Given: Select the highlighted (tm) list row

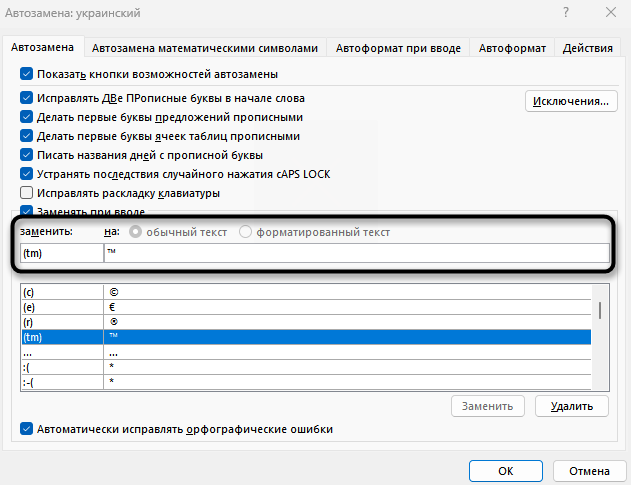Looking at the screenshot, I should point(306,337).
